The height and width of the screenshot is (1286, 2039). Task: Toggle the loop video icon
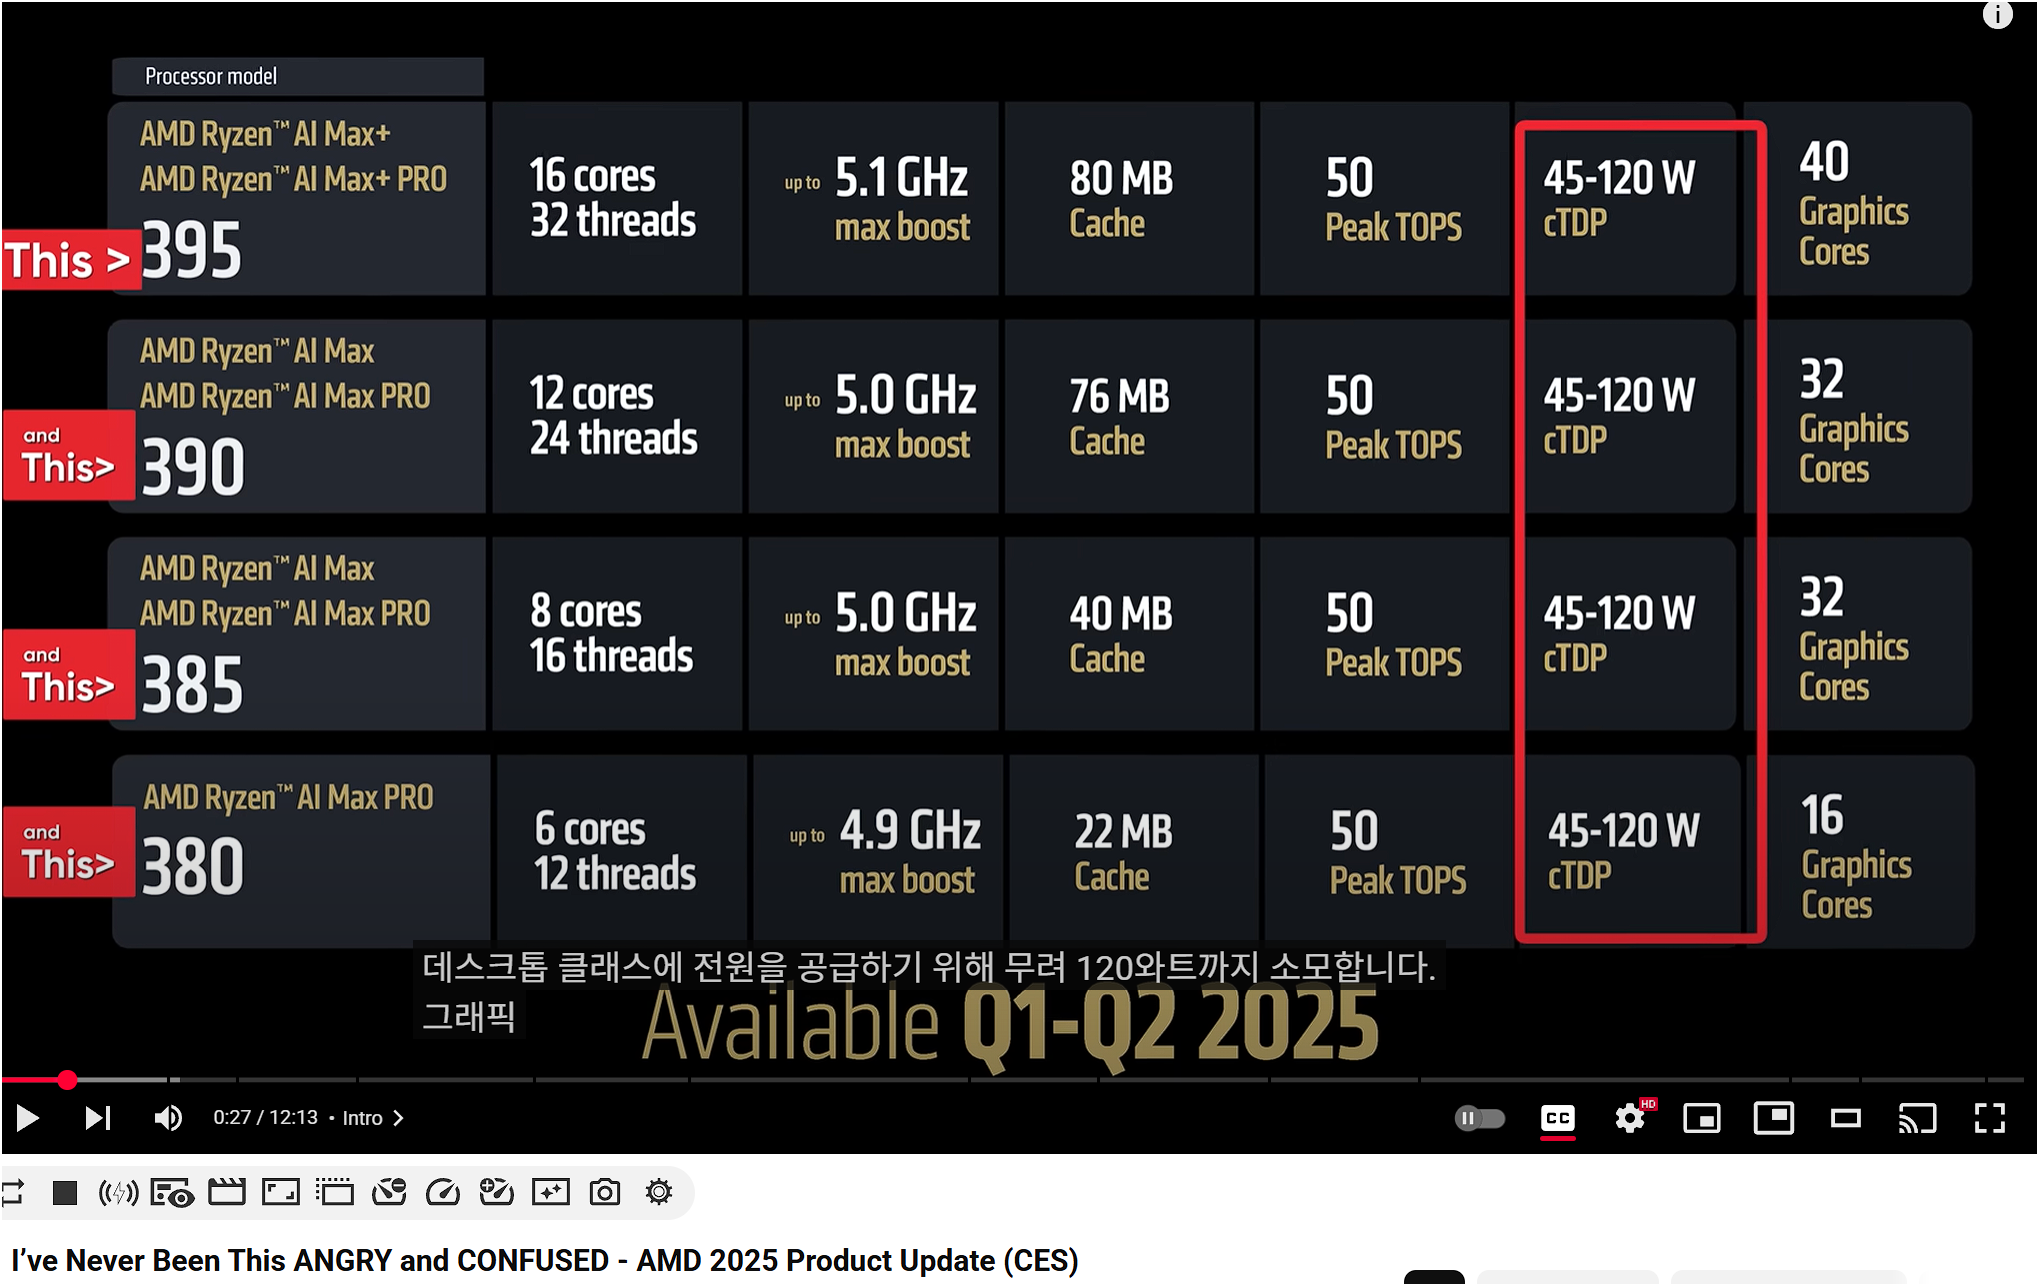[13, 1192]
